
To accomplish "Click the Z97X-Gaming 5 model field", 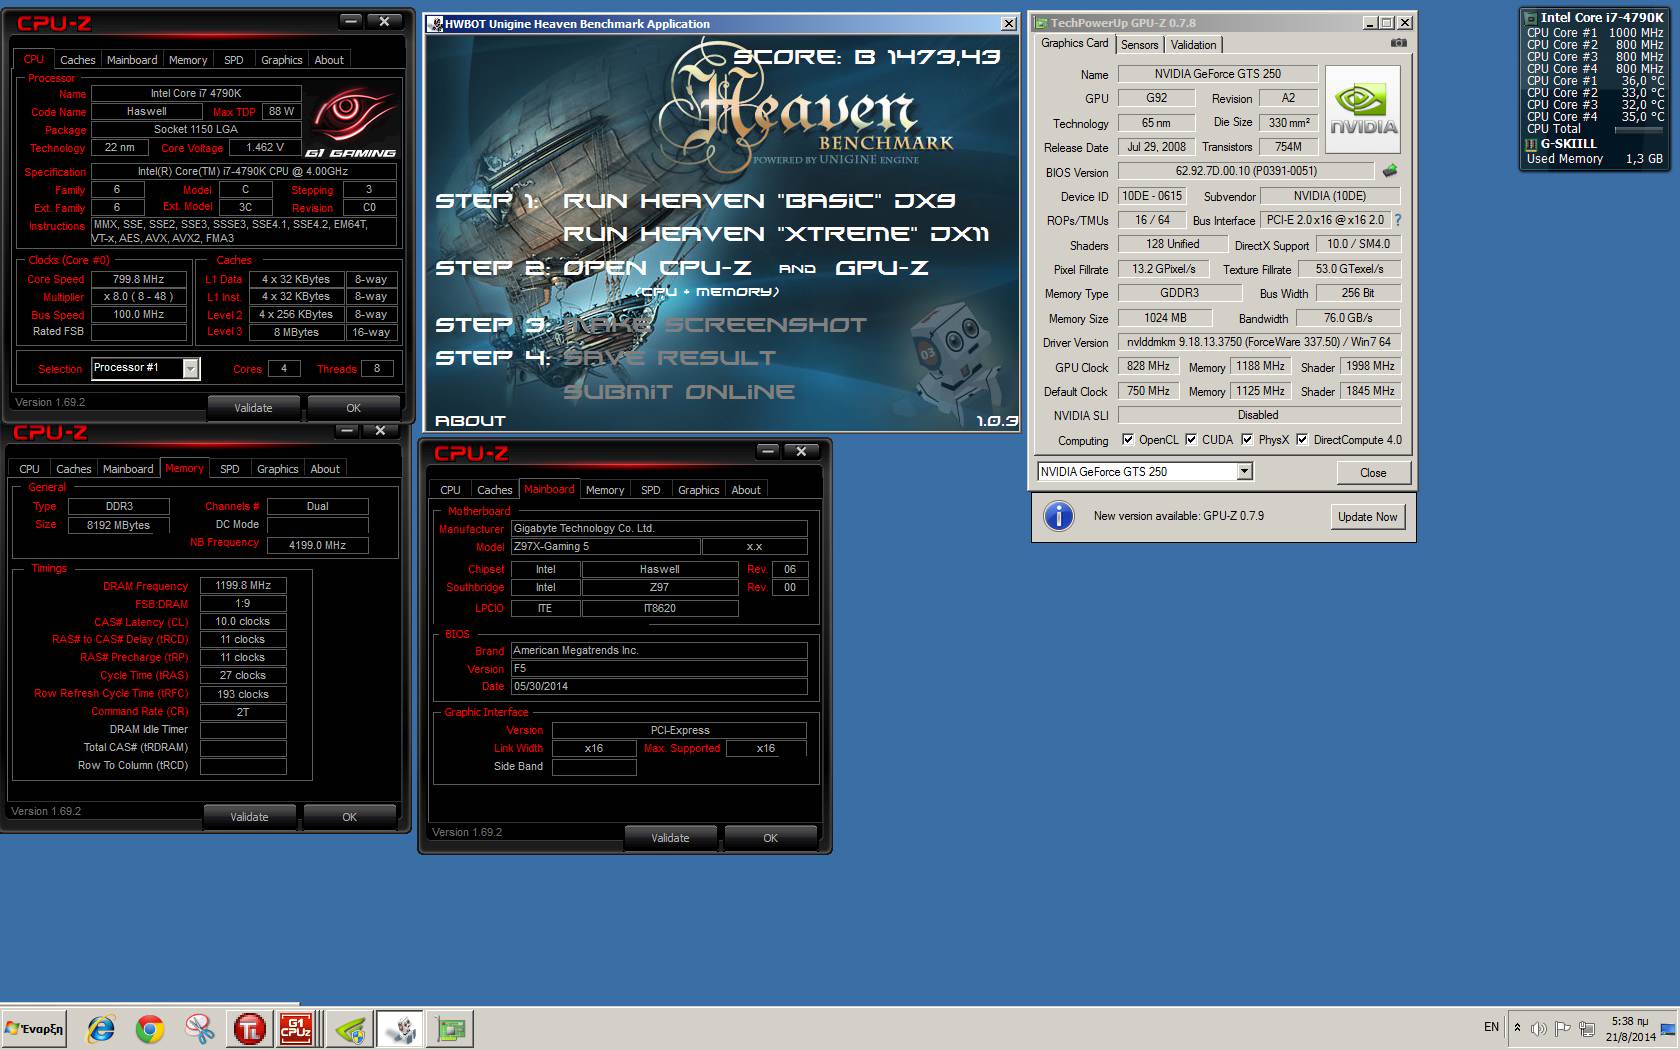I will tap(604, 547).
